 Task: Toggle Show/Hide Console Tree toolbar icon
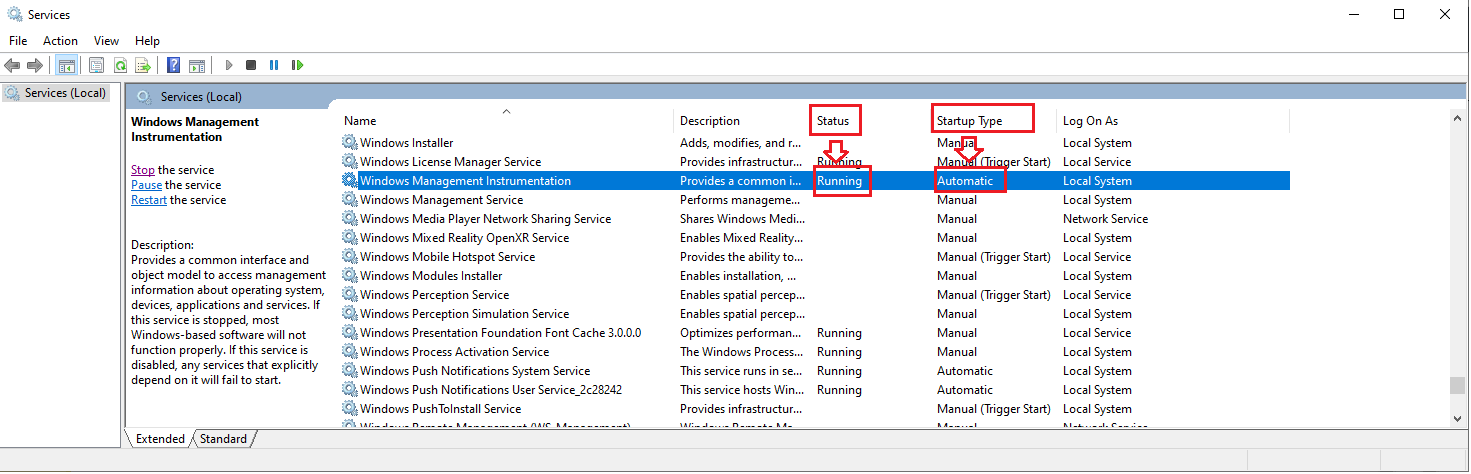coord(67,65)
